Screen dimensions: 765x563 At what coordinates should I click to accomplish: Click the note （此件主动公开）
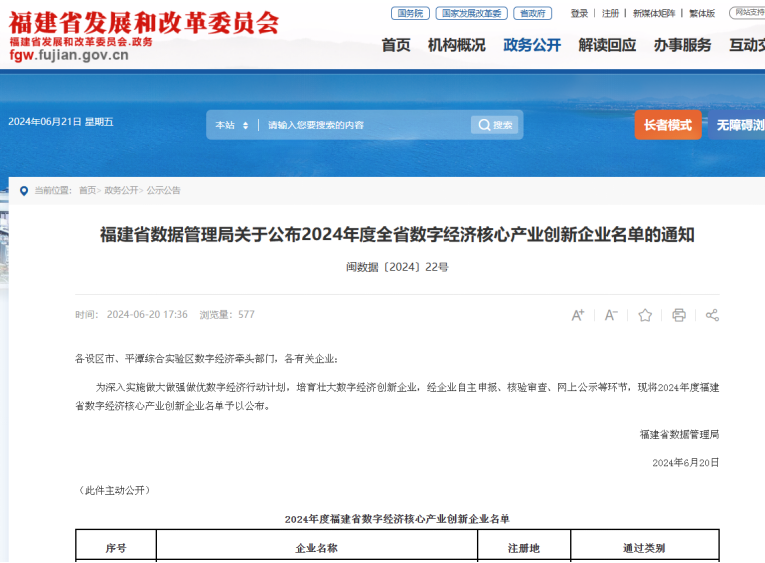pos(115,490)
